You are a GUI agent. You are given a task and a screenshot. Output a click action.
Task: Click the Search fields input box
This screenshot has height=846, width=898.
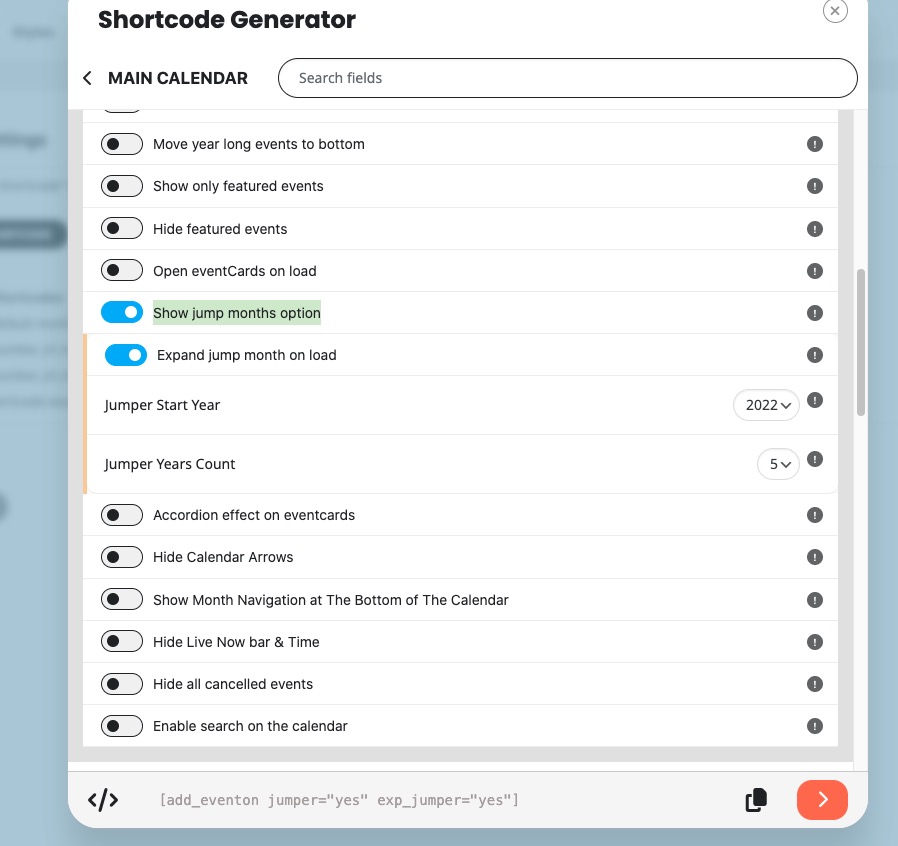[568, 78]
